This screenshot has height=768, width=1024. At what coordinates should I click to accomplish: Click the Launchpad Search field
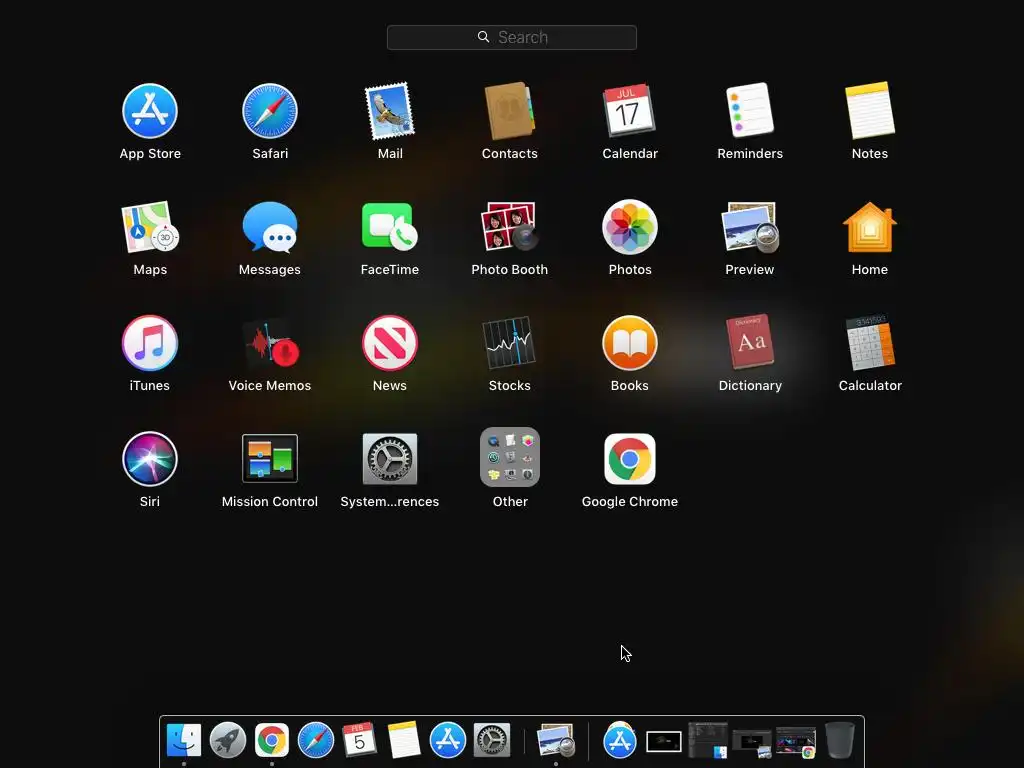tap(511, 37)
